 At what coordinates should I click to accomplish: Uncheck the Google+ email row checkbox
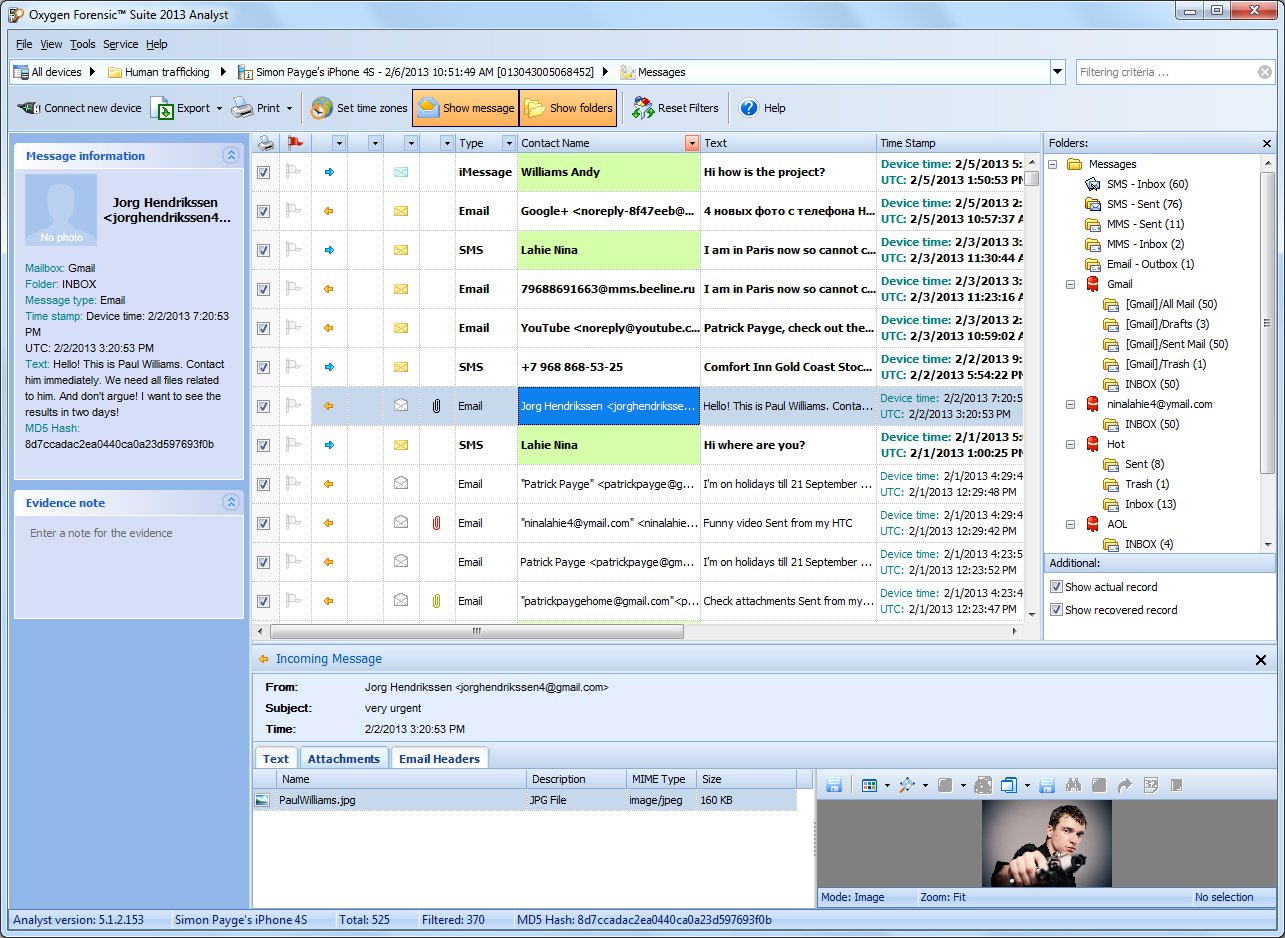pyautogui.click(x=263, y=211)
